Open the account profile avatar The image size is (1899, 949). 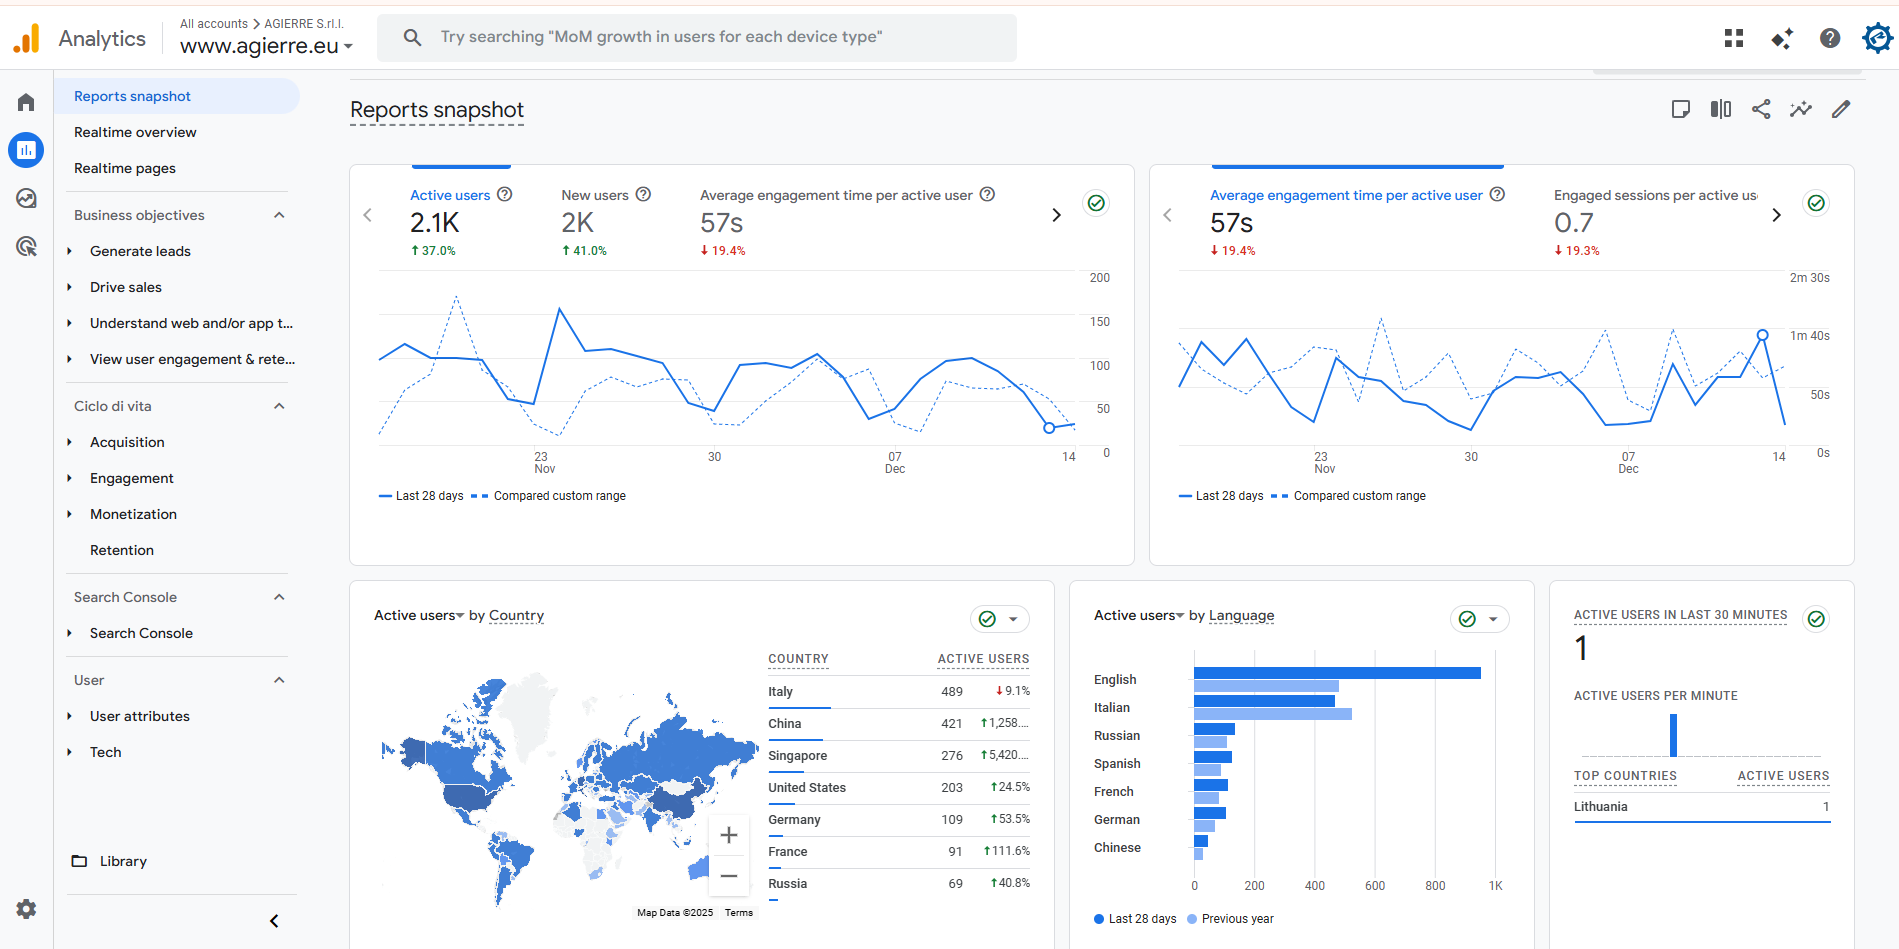[x=1877, y=38]
